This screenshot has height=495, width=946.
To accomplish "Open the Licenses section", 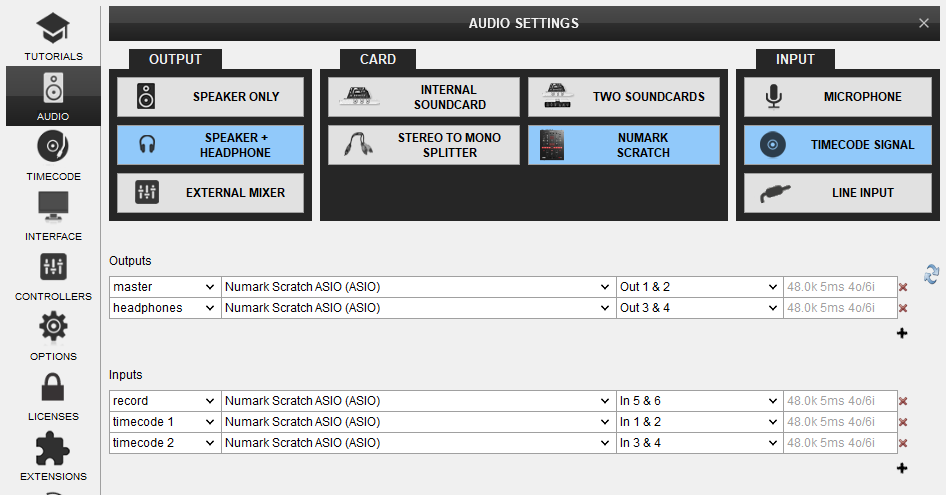I will [53, 396].
